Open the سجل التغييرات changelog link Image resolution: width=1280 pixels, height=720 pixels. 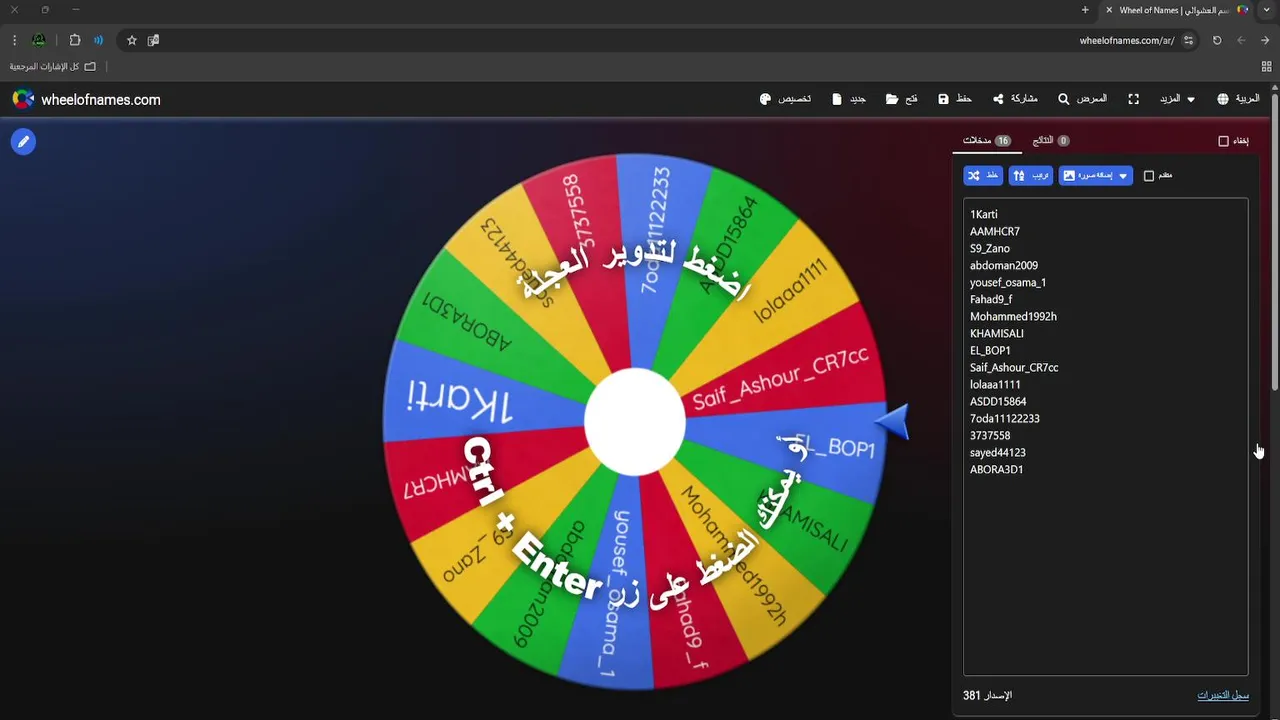1223,695
